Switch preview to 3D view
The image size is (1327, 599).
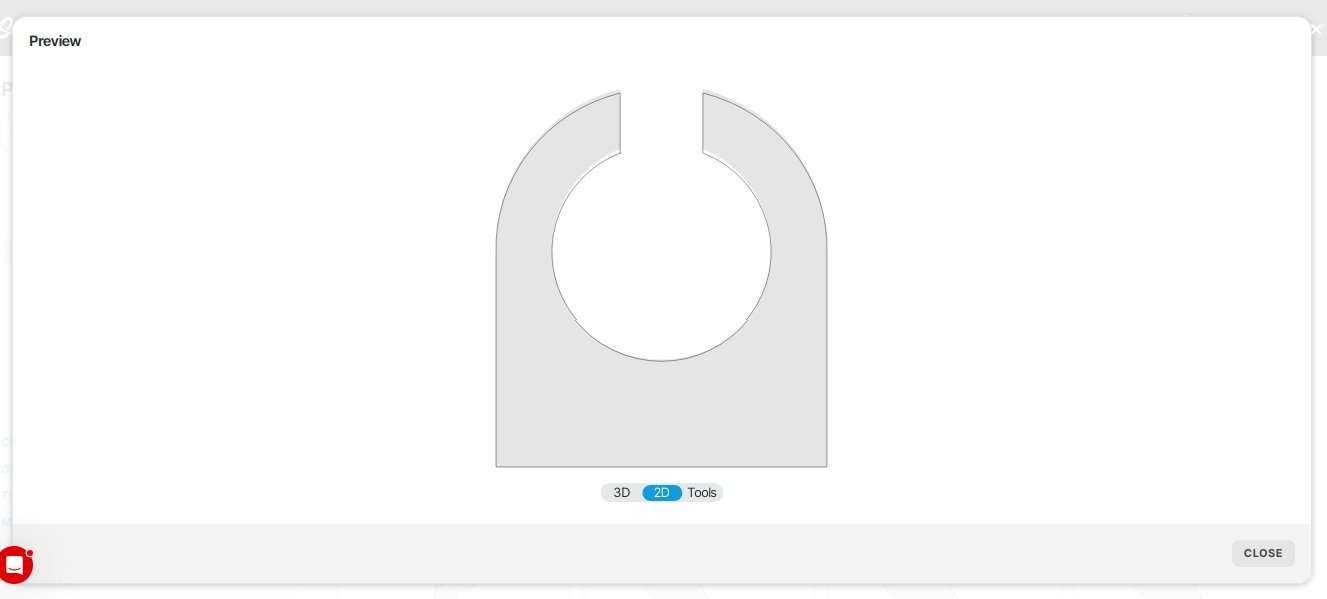click(621, 493)
